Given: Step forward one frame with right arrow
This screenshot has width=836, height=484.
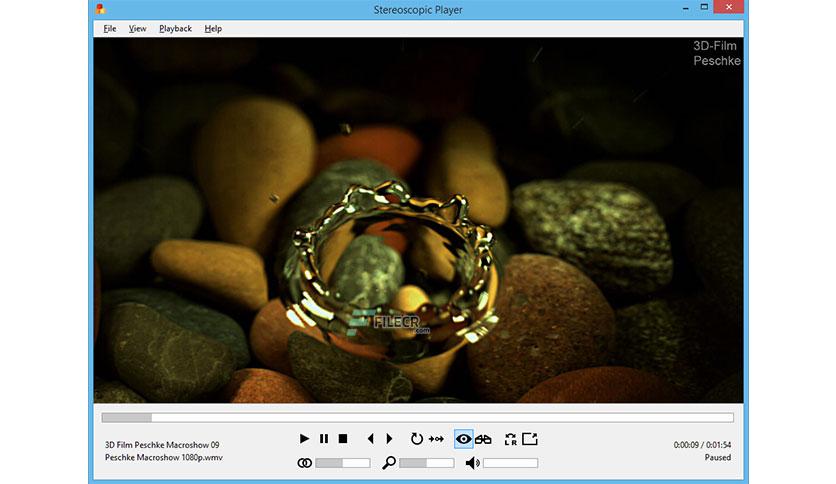Looking at the screenshot, I should coord(389,439).
